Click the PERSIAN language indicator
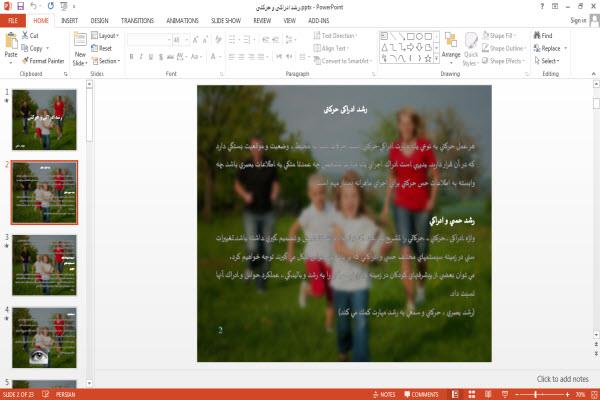This screenshot has height=400, width=600. [x=65, y=394]
